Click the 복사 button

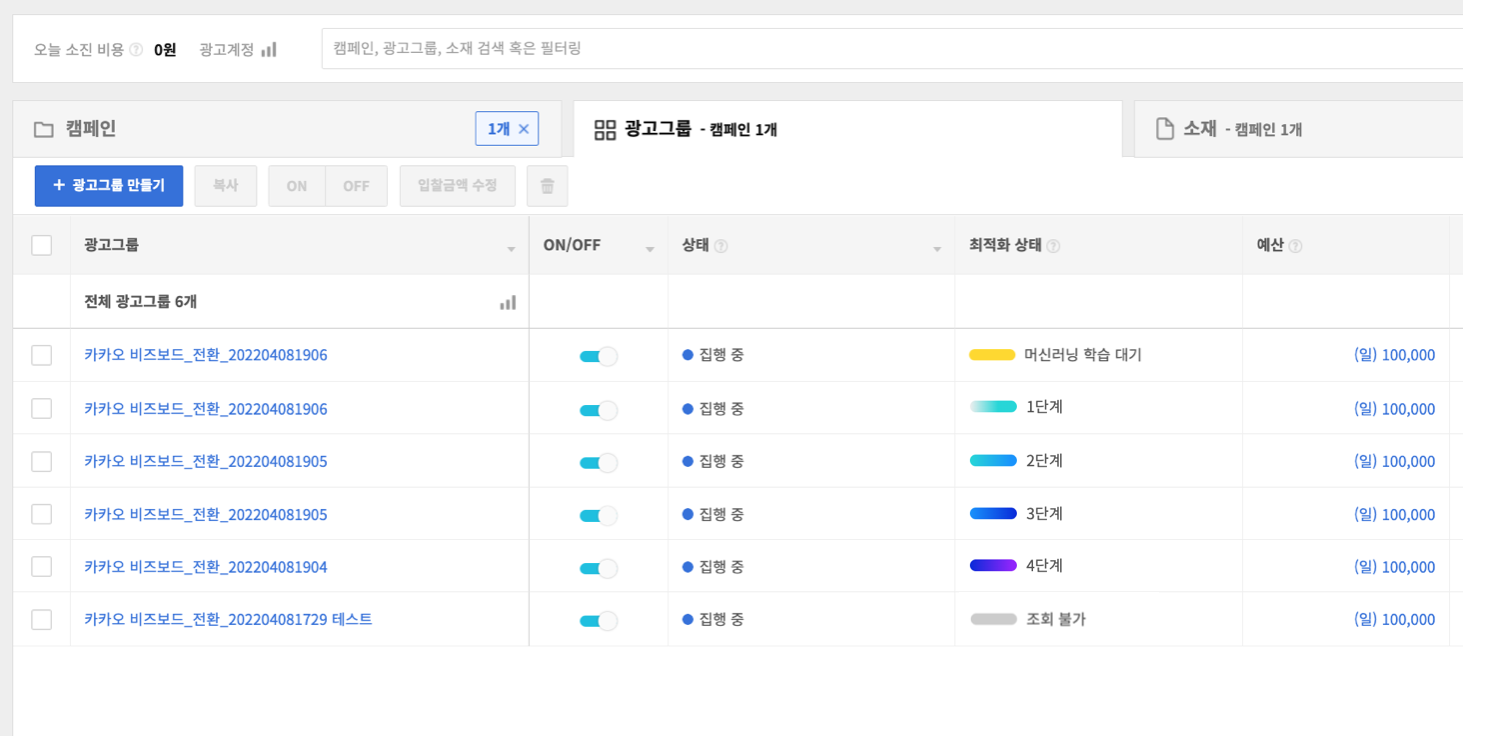click(226, 186)
